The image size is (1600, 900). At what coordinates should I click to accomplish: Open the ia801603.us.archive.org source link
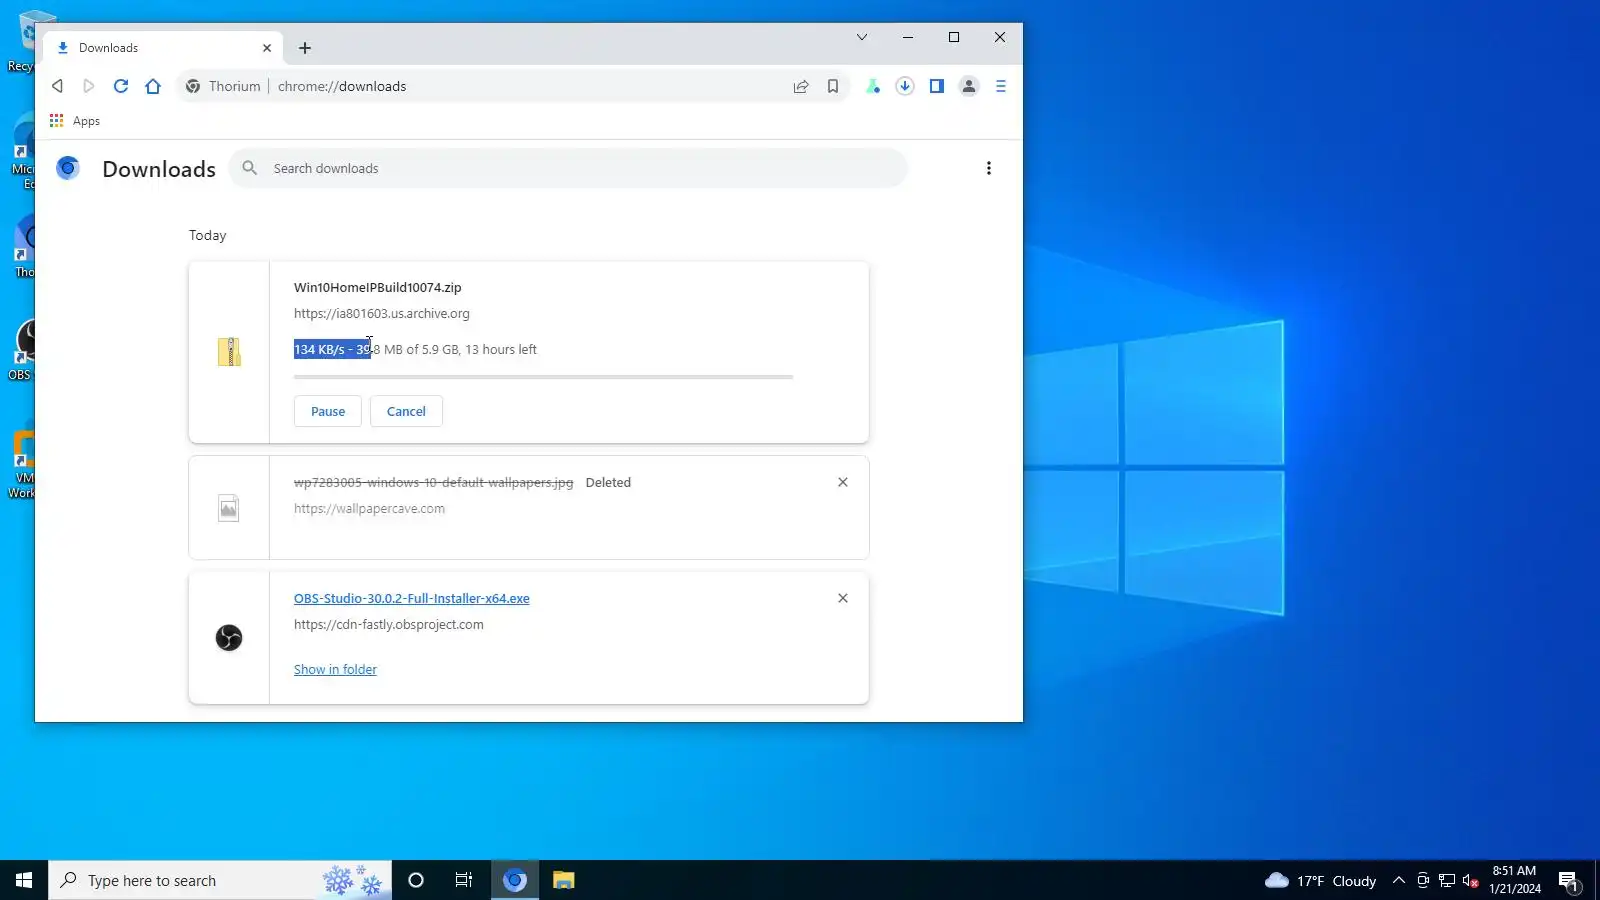coord(382,313)
